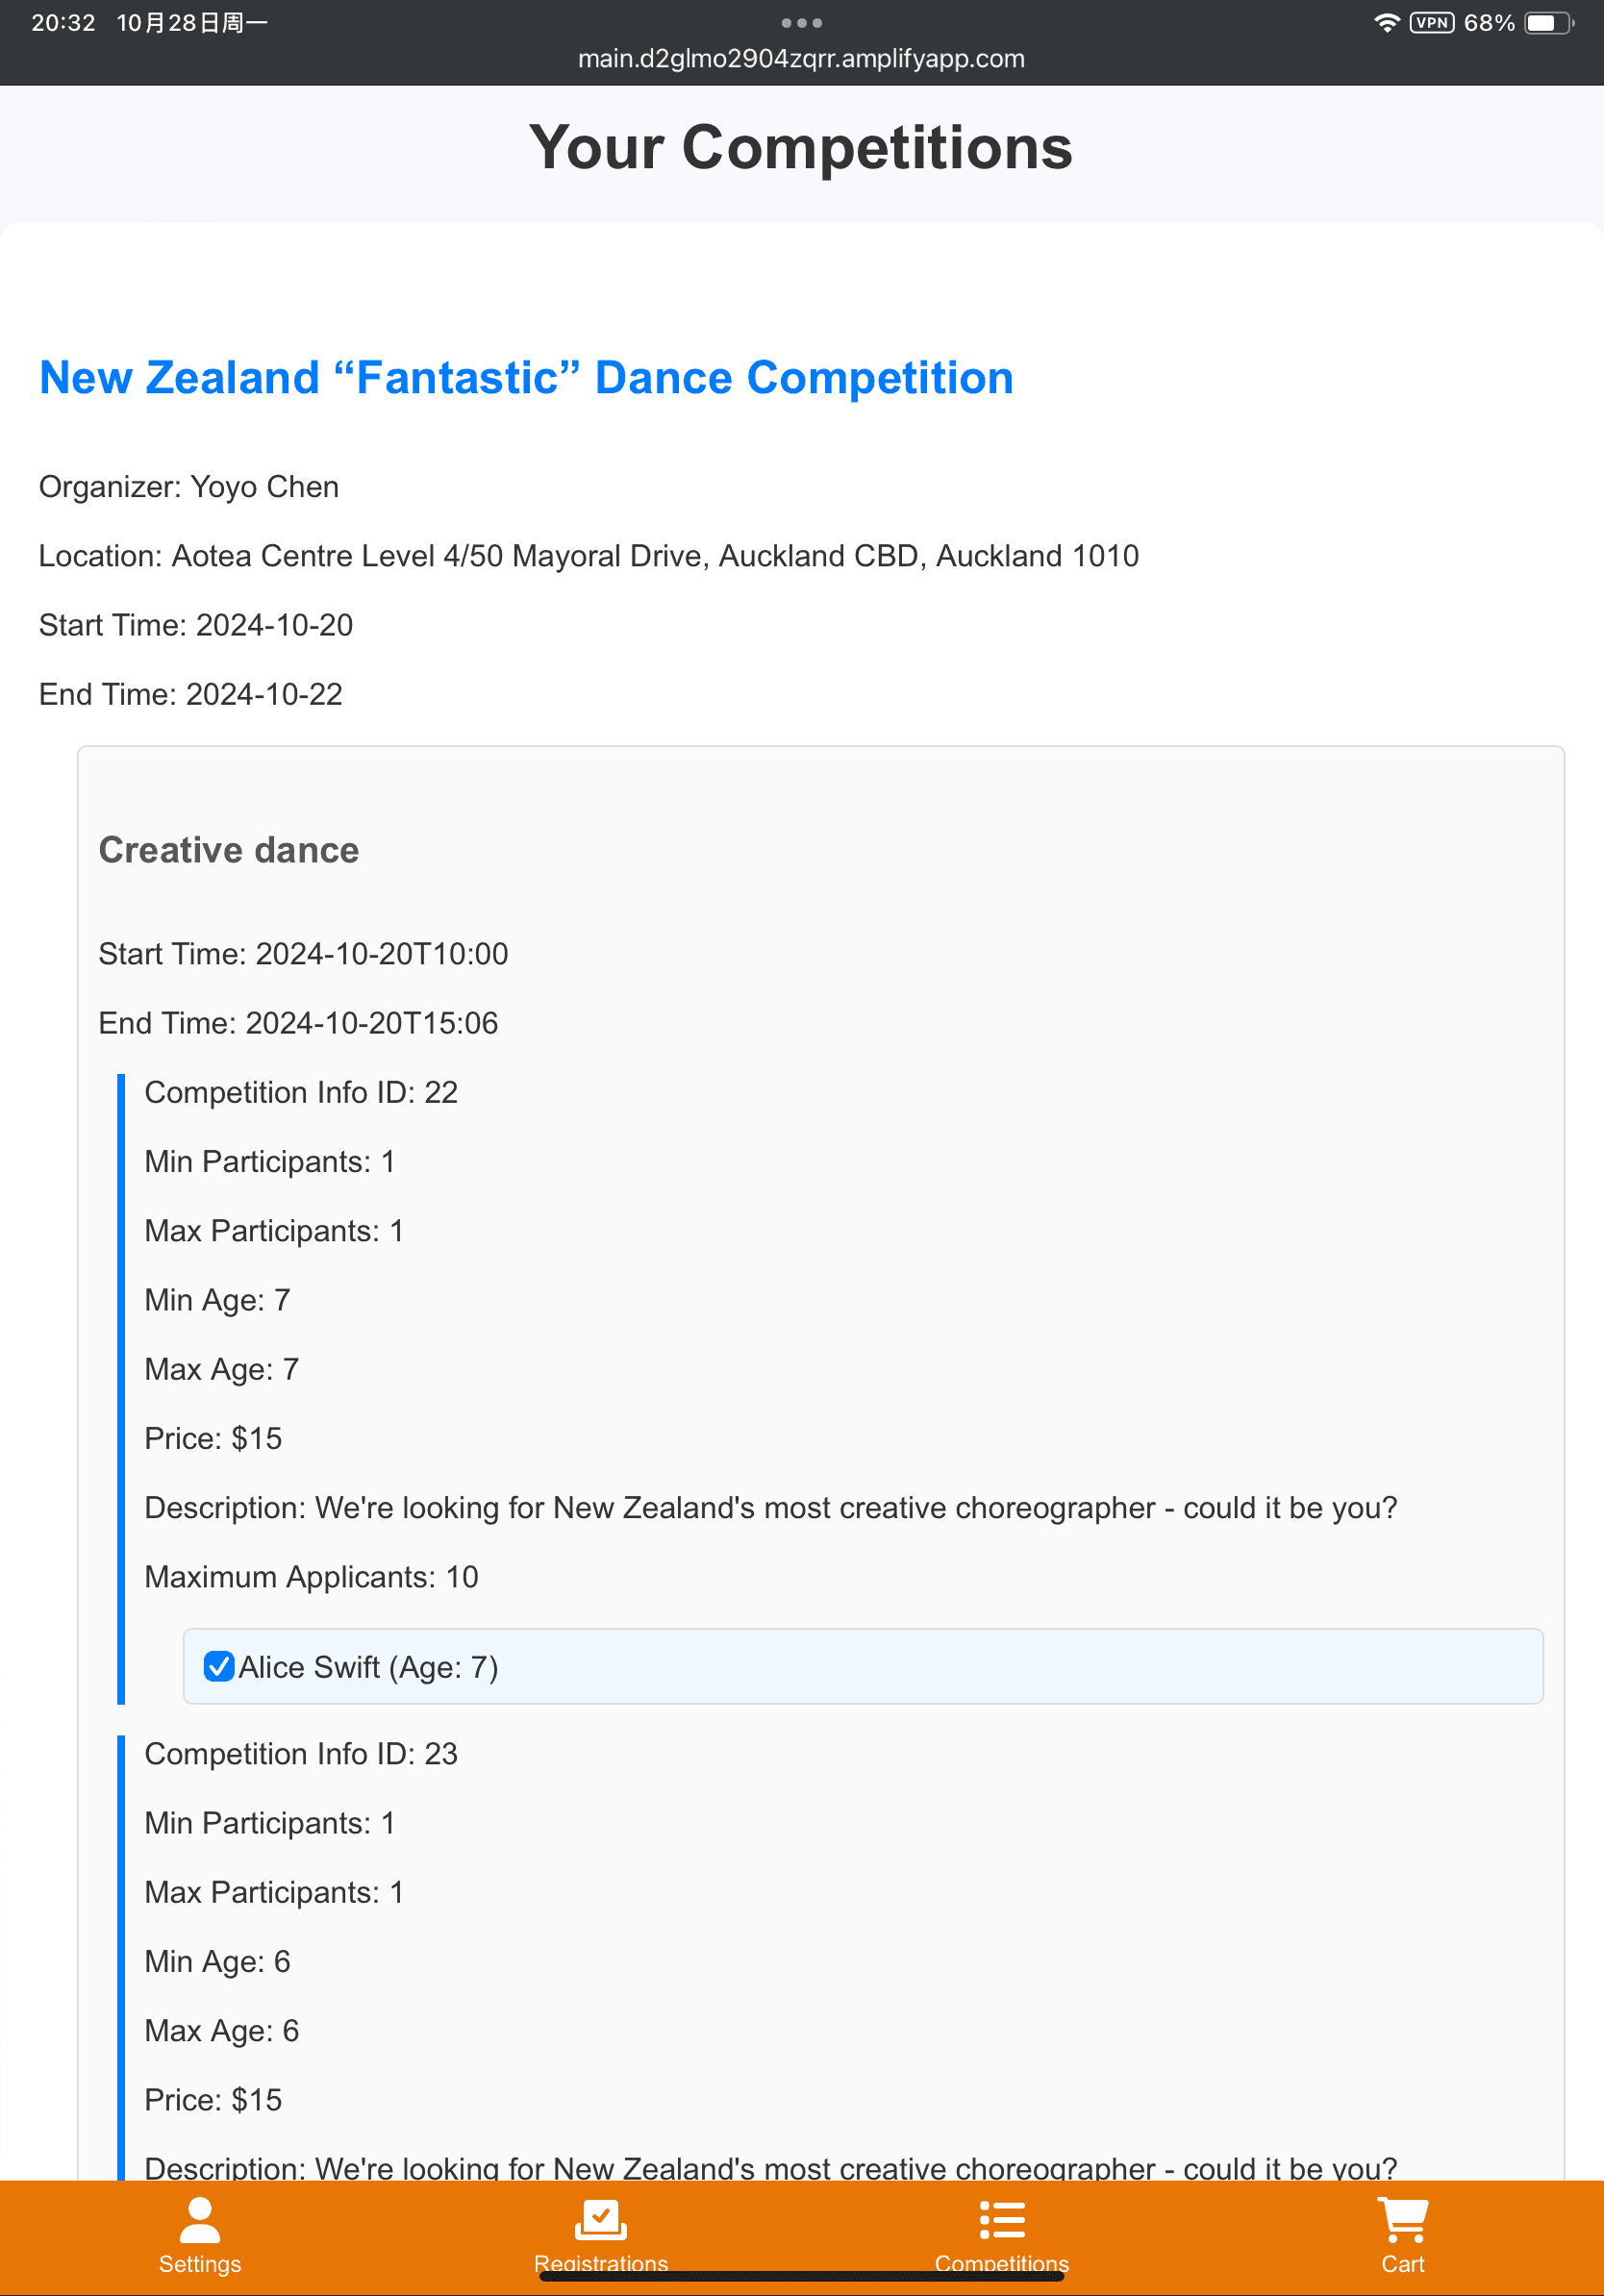Viewport: 1604px width, 2296px height.
Task: Tap the battery icon in status bar
Action: click(x=1547, y=23)
